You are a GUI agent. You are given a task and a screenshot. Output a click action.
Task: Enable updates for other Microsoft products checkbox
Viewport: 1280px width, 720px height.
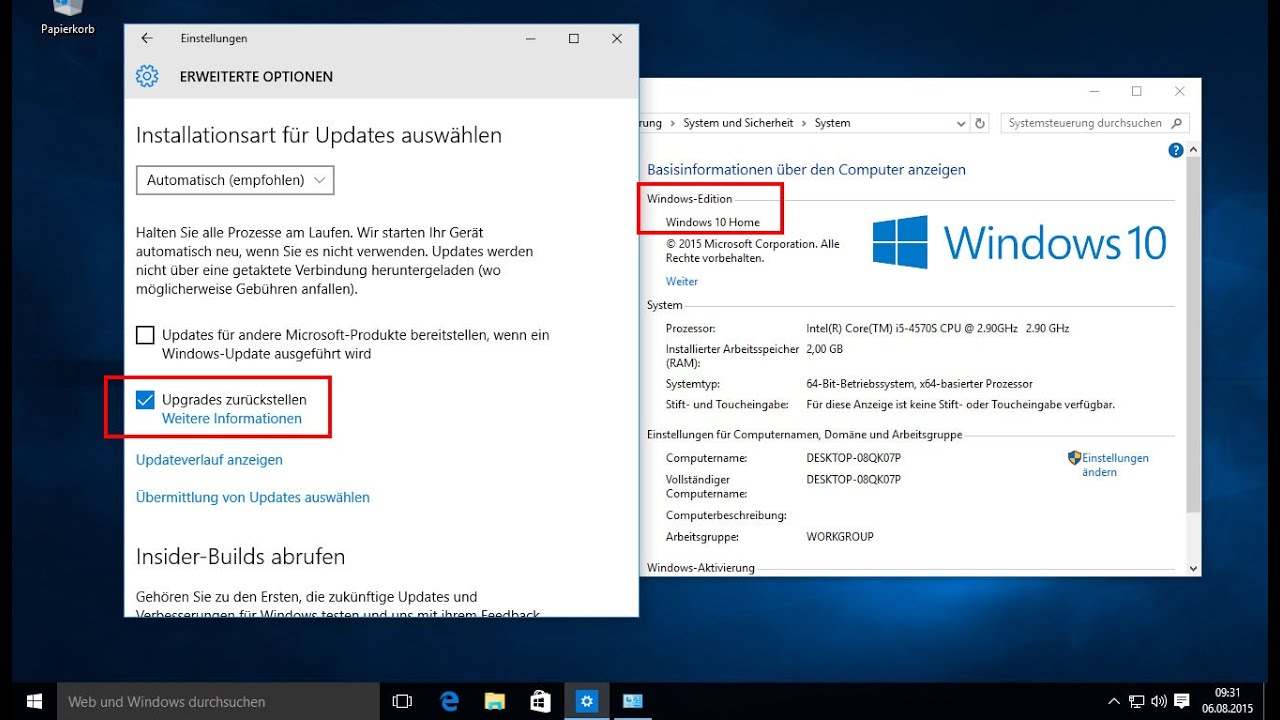[145, 335]
